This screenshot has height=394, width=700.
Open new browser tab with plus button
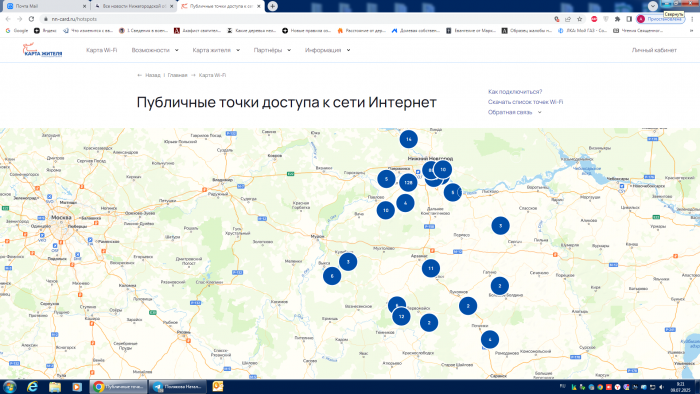pos(272,6)
